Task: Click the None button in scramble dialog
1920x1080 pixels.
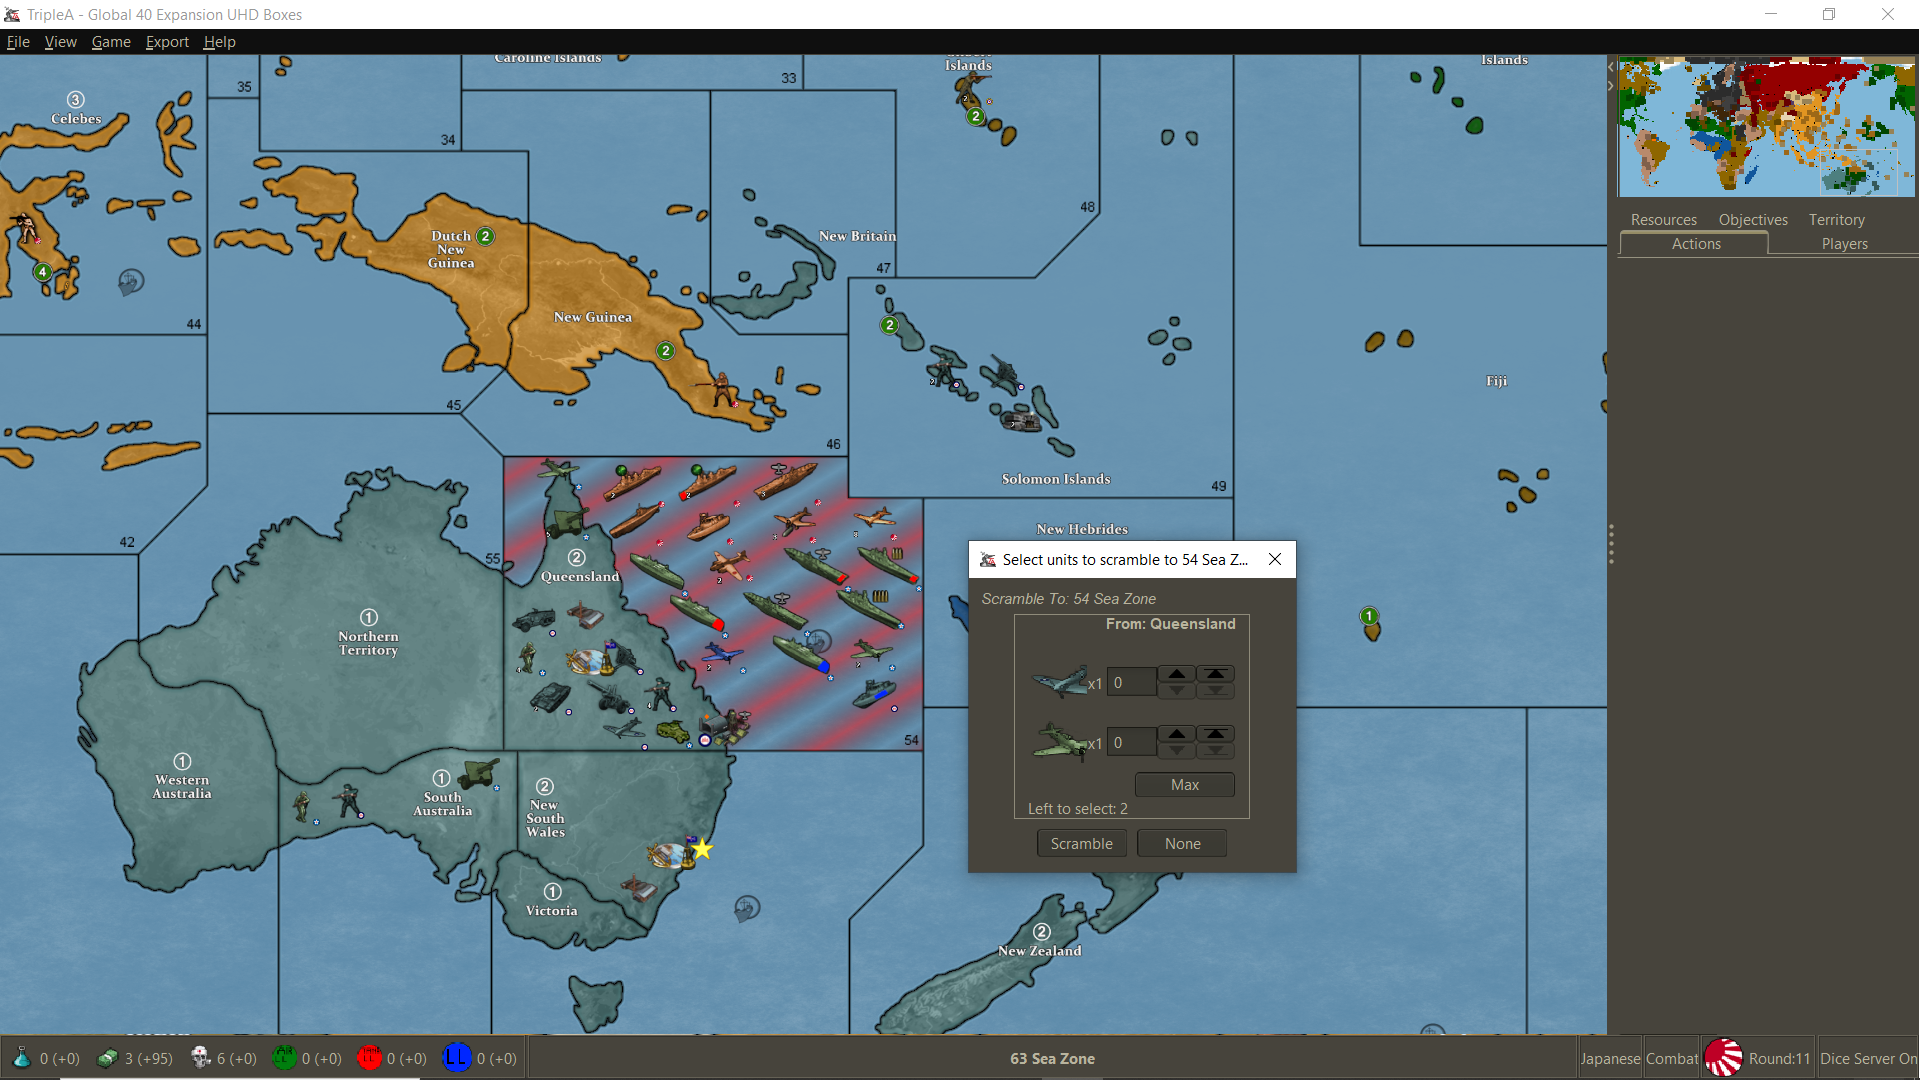Action: [1182, 844]
